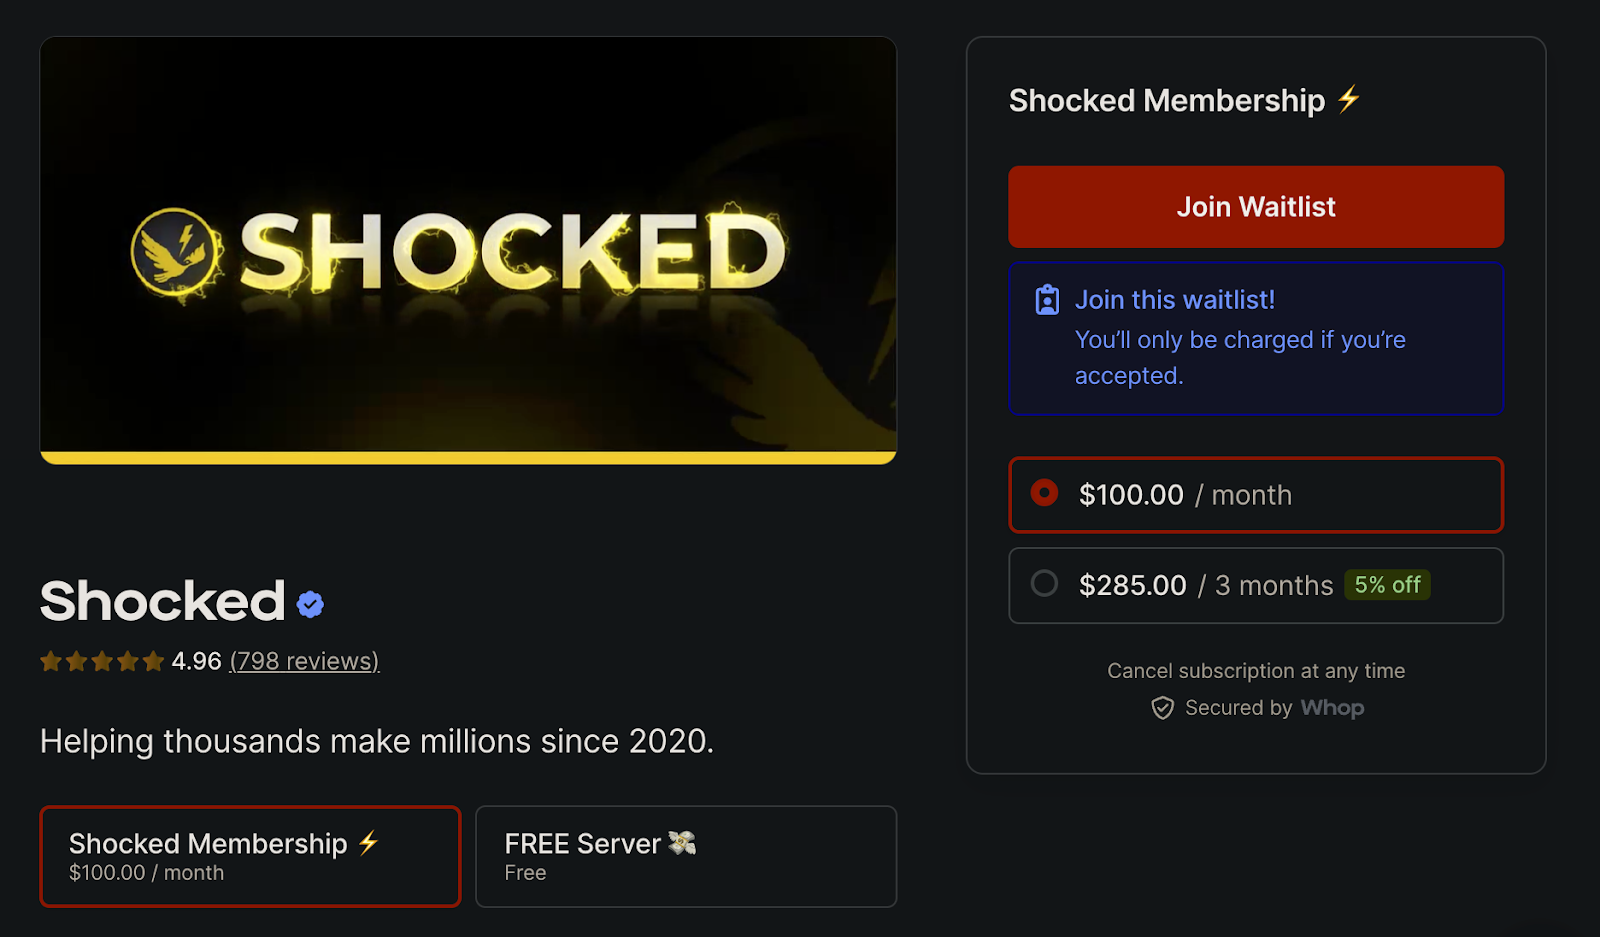The width and height of the screenshot is (1600, 937).
Task: Click the 4.96 rating value
Action: [195, 660]
